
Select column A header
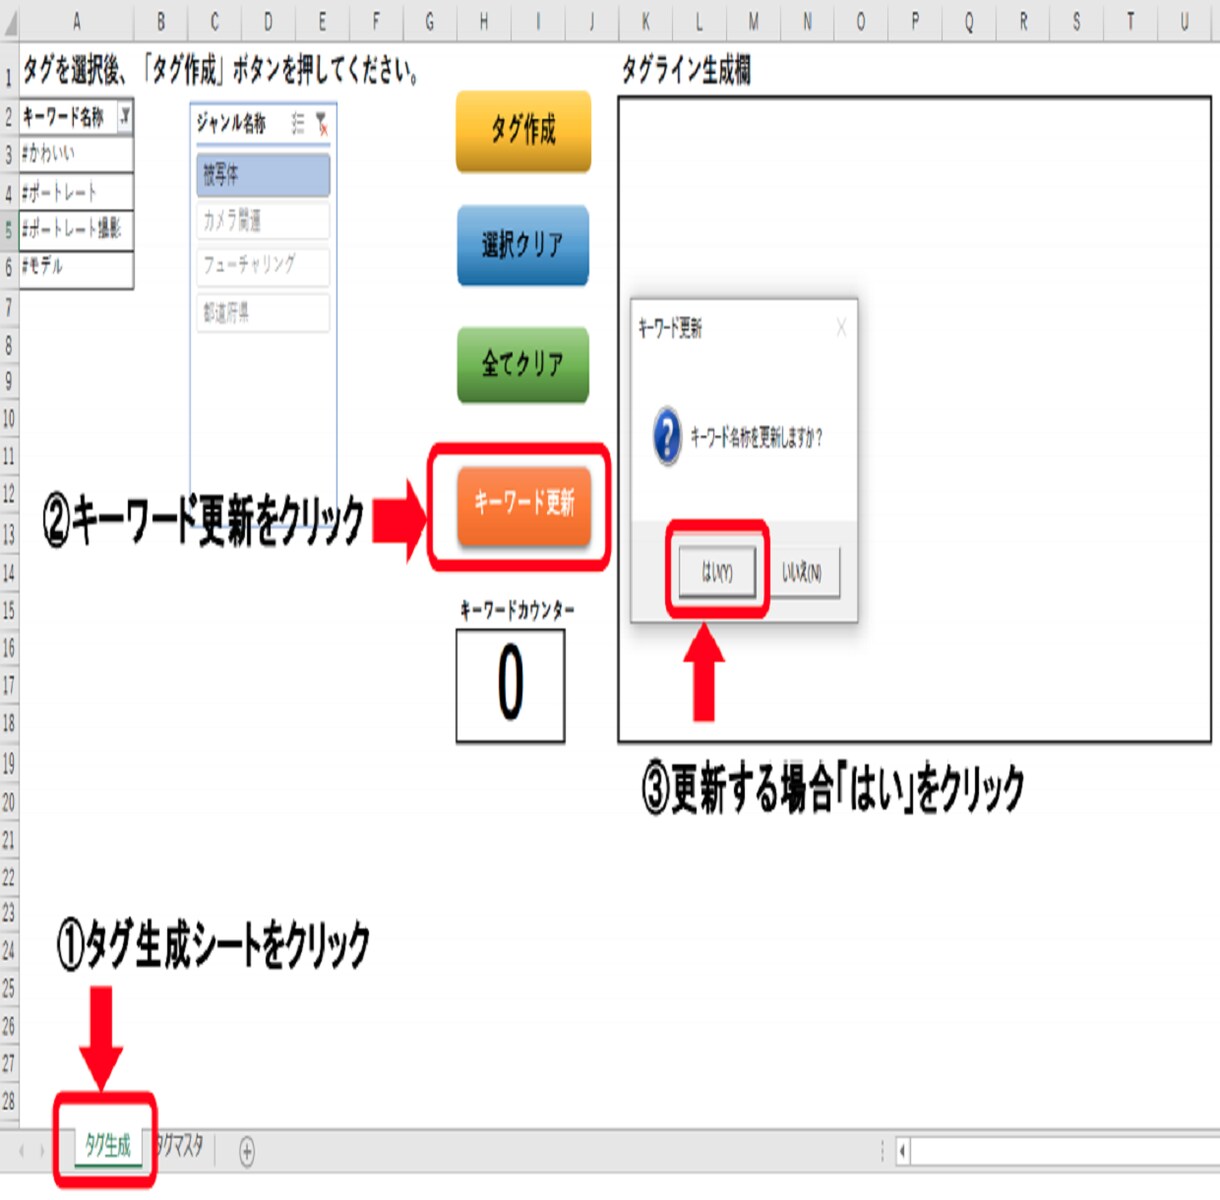click(x=76, y=21)
